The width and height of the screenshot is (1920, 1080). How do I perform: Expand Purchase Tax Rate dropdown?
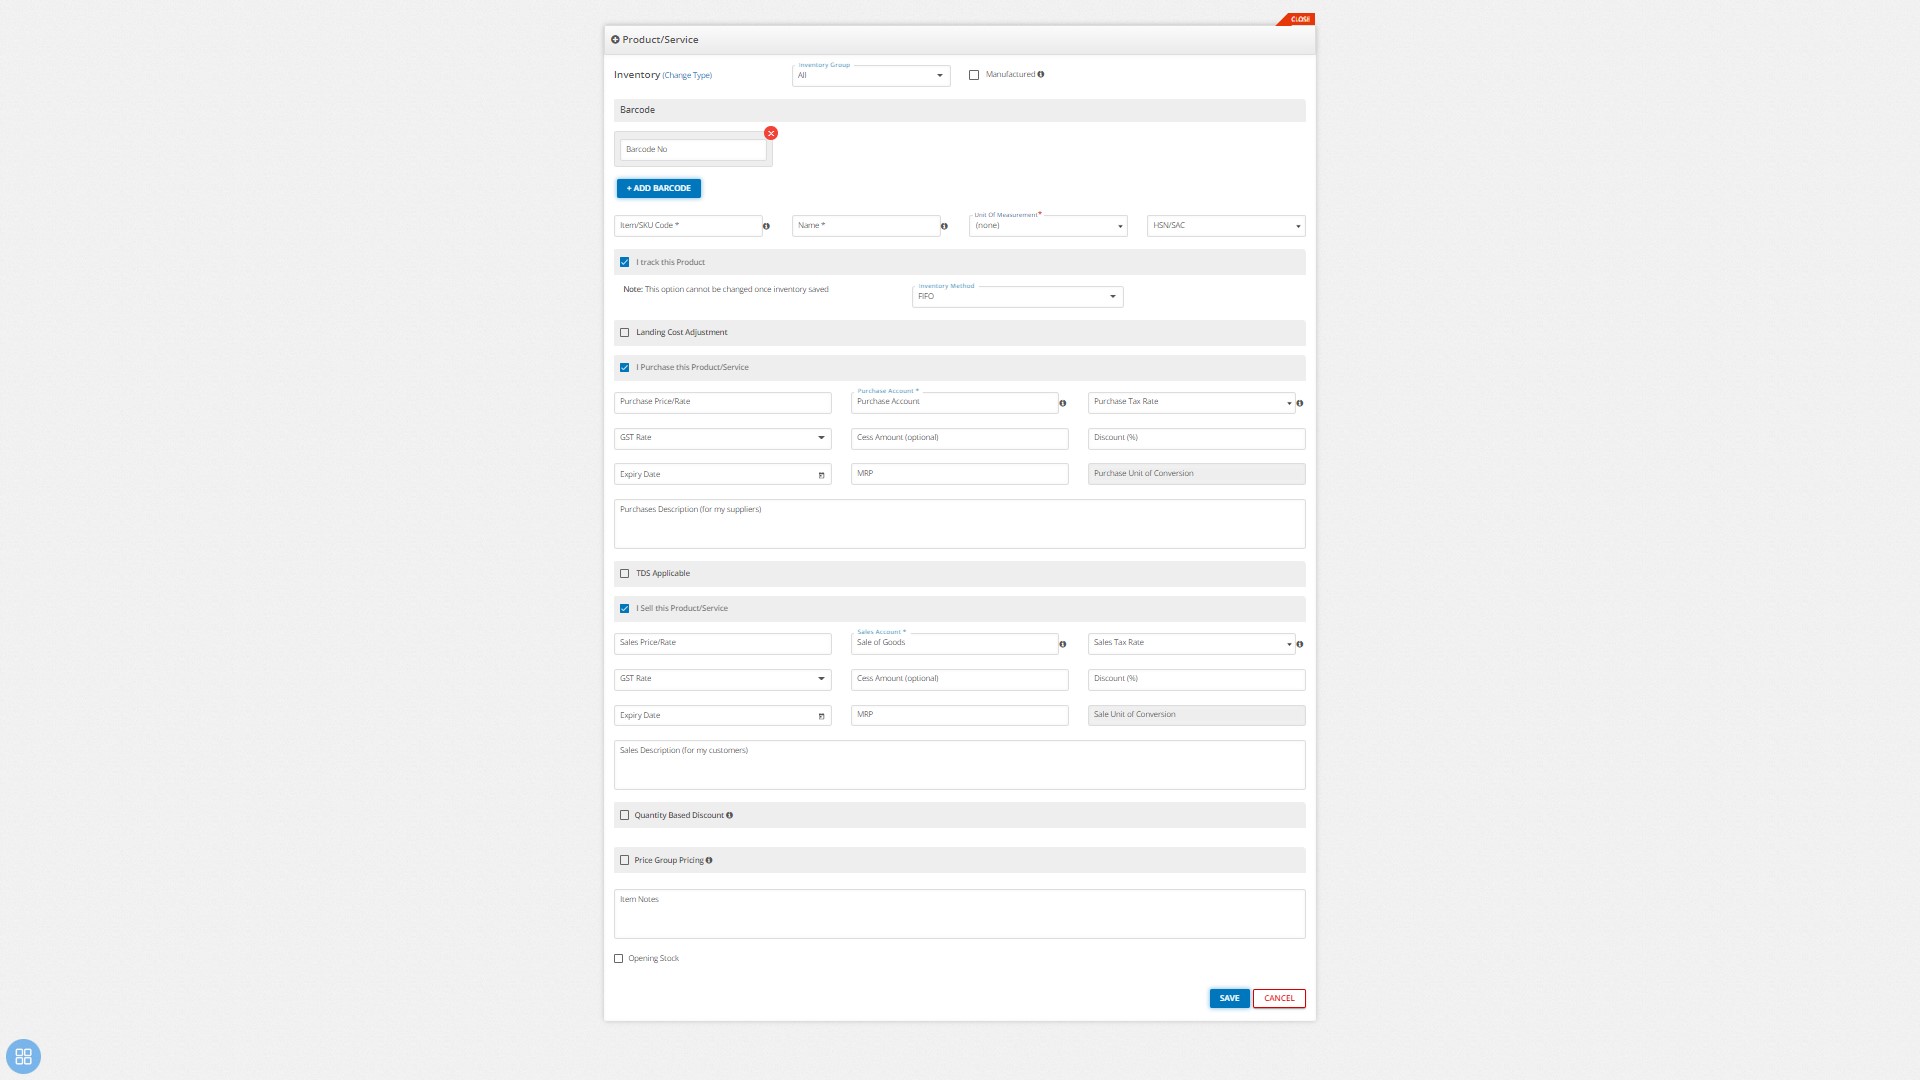(x=1191, y=402)
